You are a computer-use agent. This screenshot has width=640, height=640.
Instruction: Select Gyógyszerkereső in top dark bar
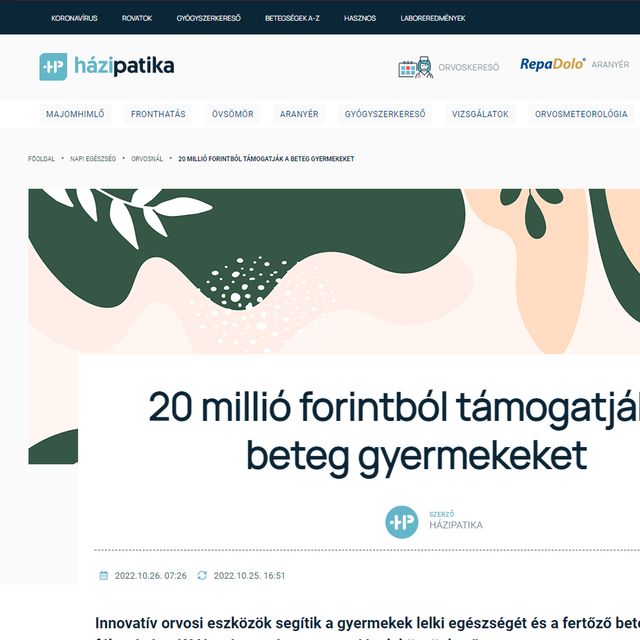[x=209, y=18]
